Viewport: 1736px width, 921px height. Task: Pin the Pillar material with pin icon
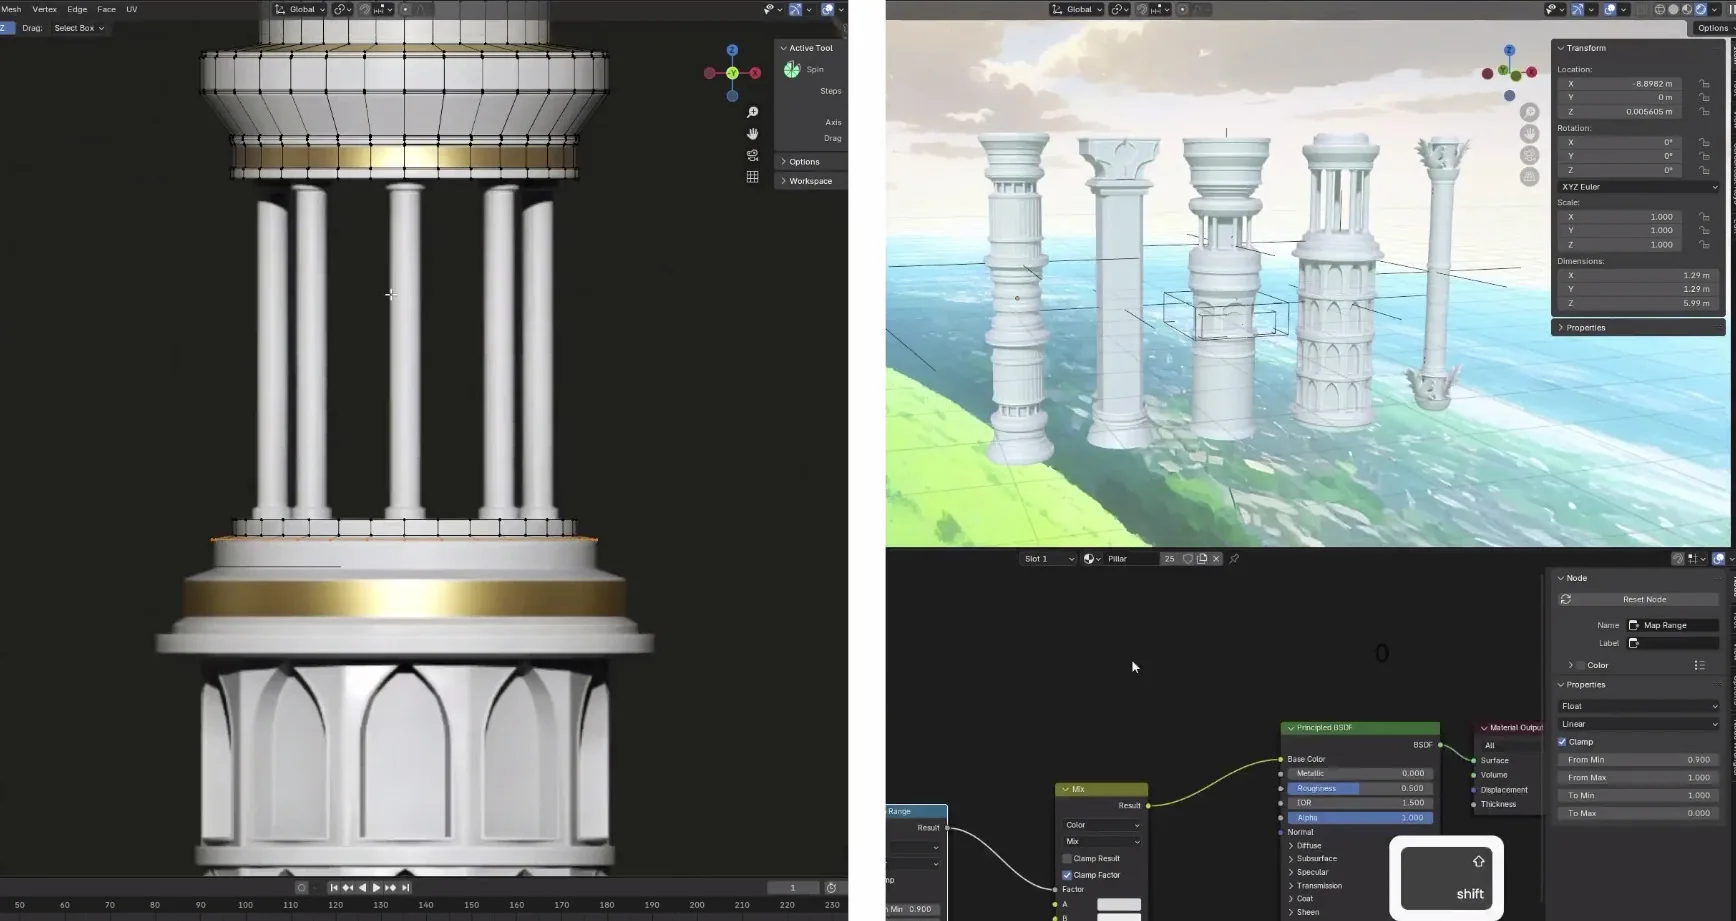[x=1234, y=559]
